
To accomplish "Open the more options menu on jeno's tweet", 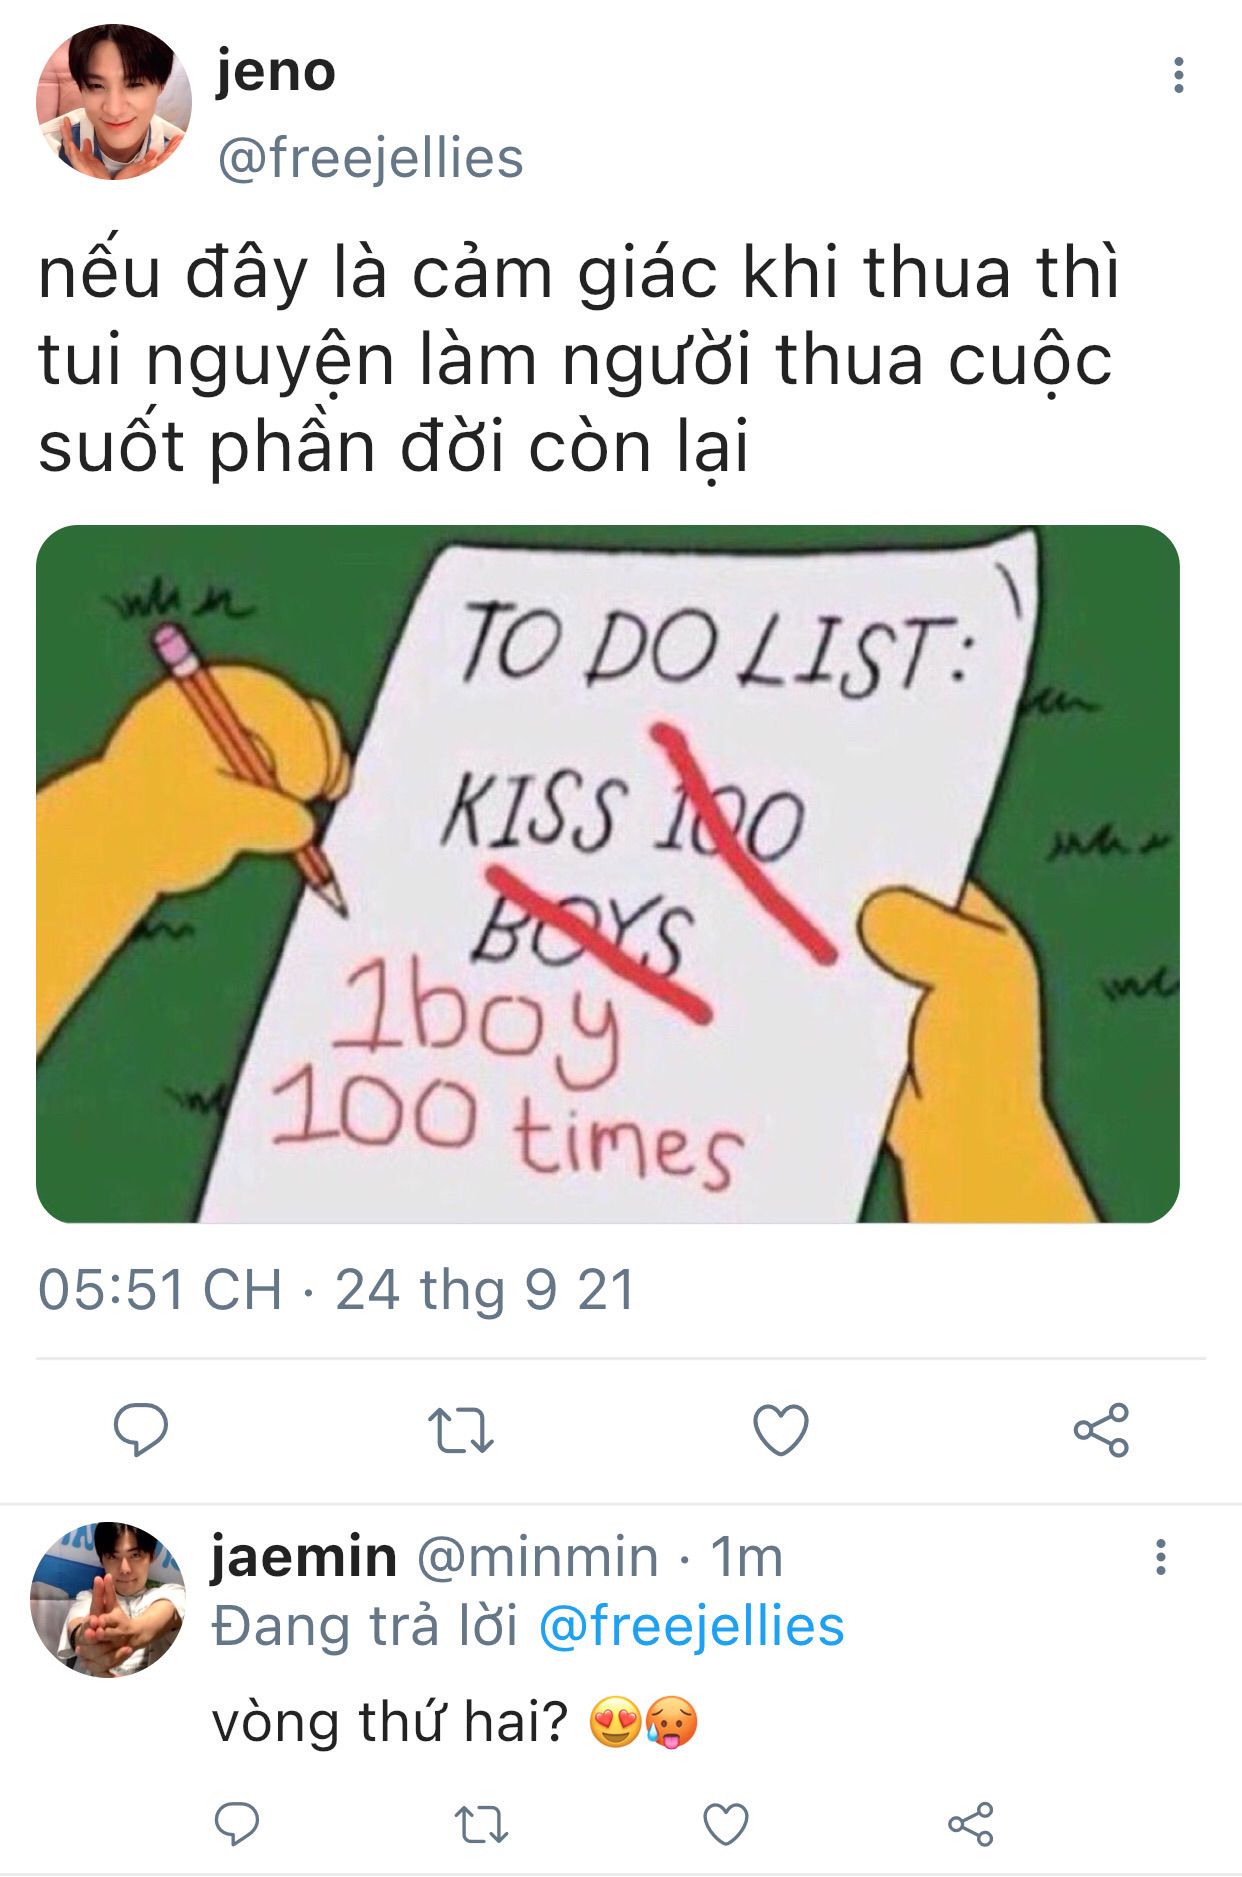I will pos(1179,75).
